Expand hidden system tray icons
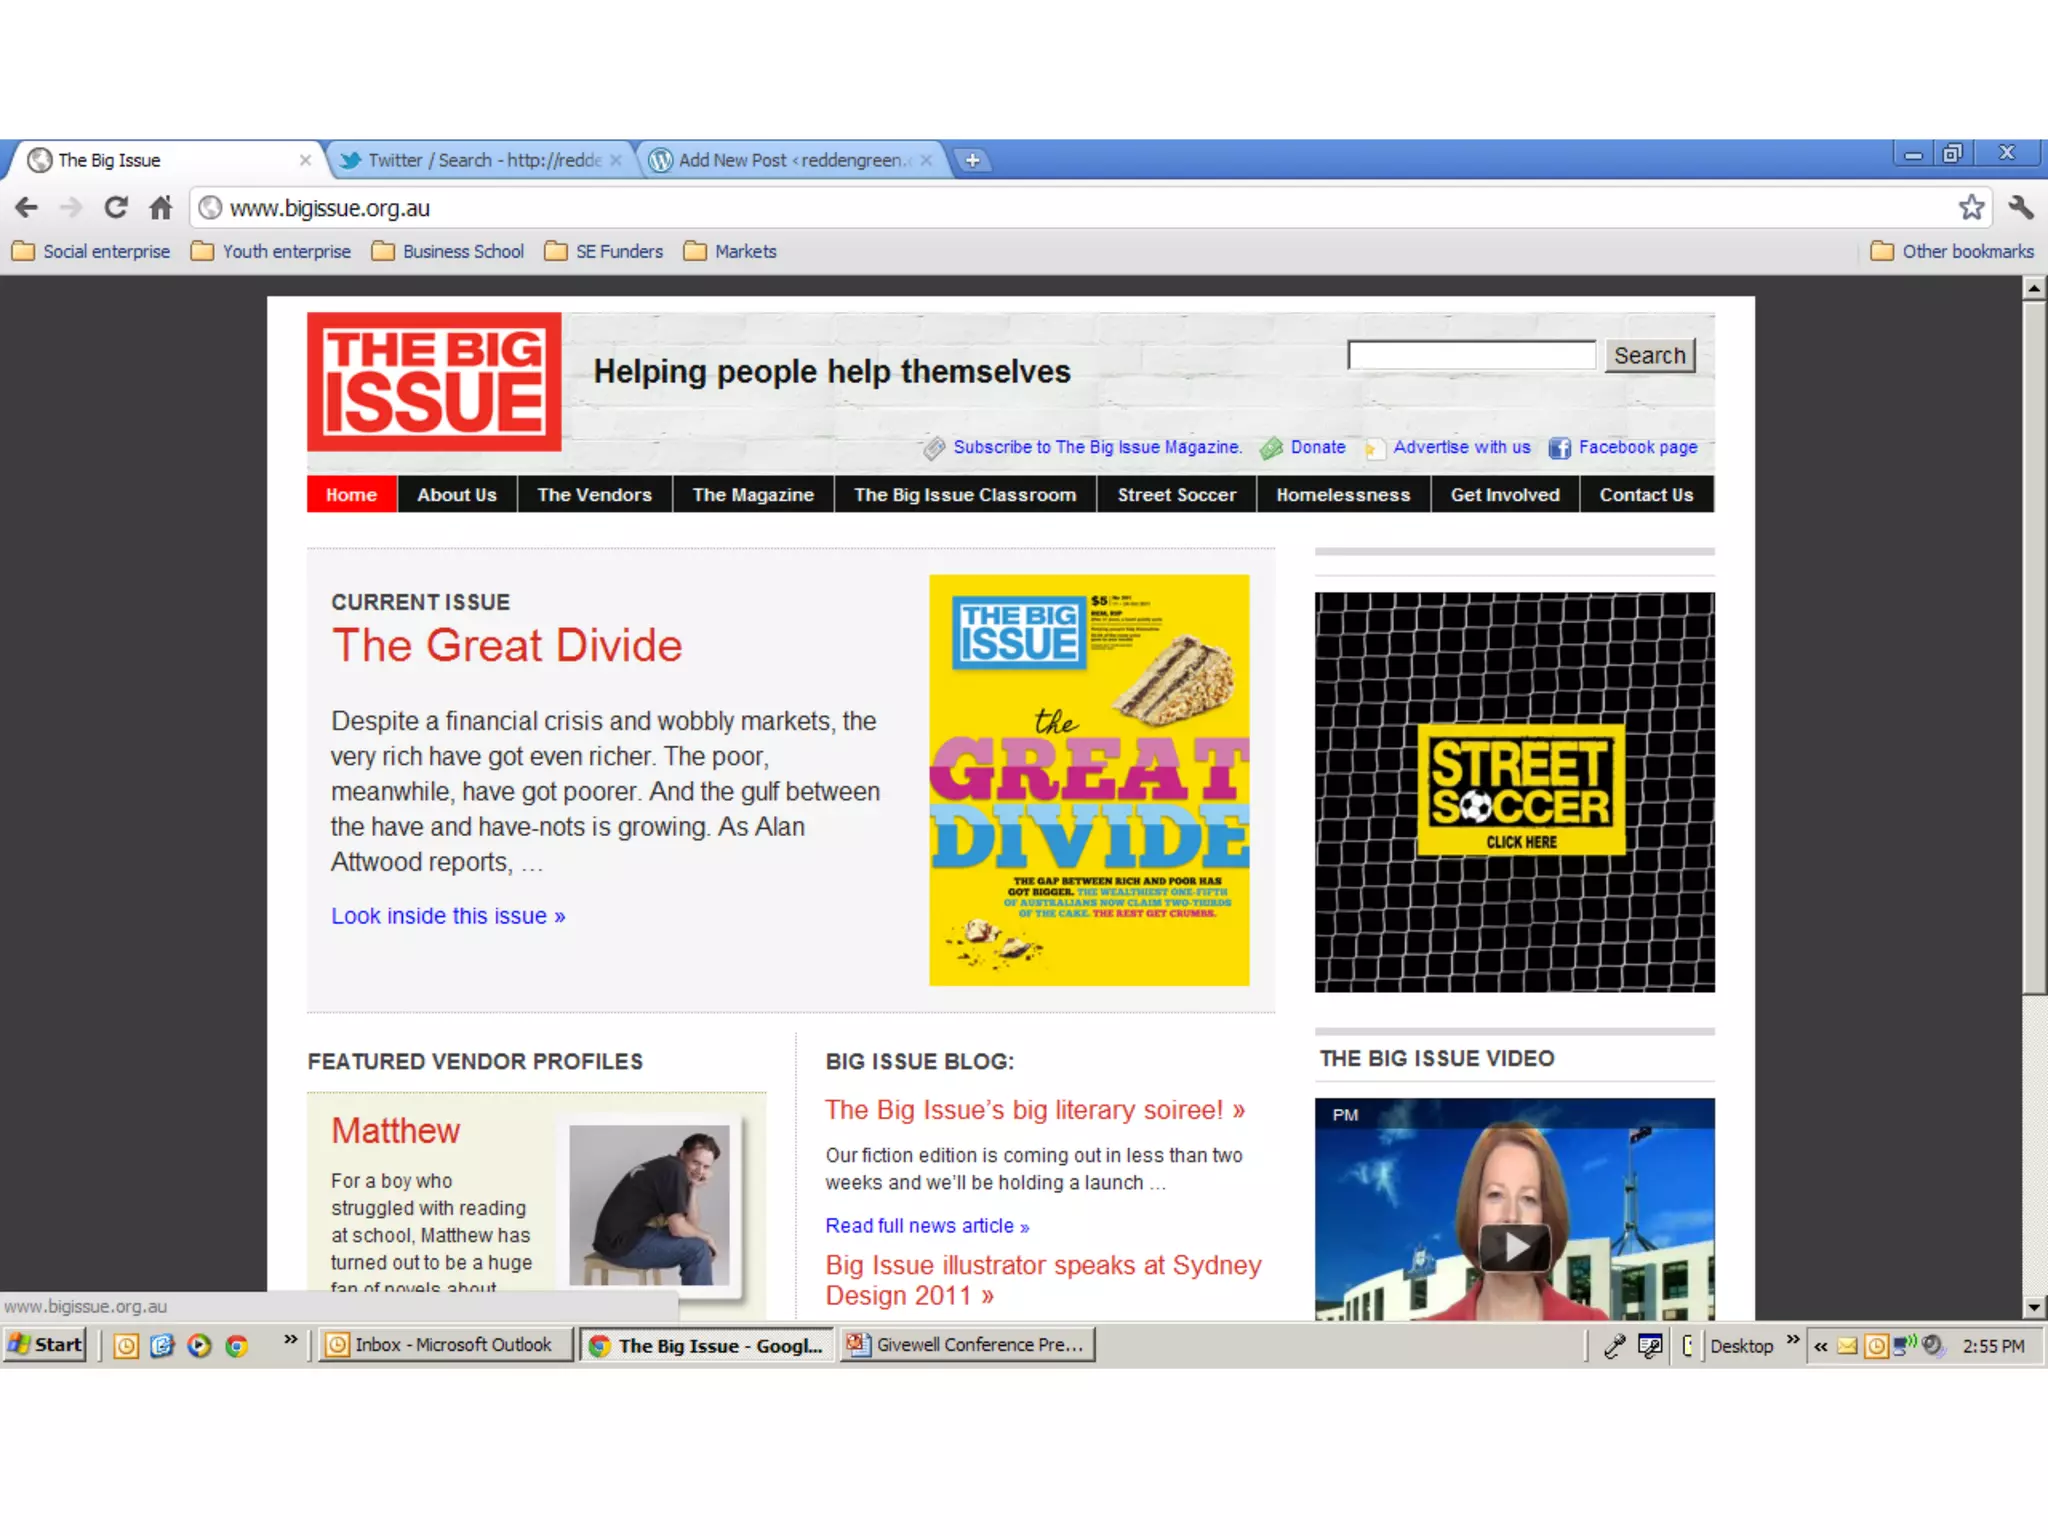Screen dimensions: 2048x1536 pos(1821,1346)
